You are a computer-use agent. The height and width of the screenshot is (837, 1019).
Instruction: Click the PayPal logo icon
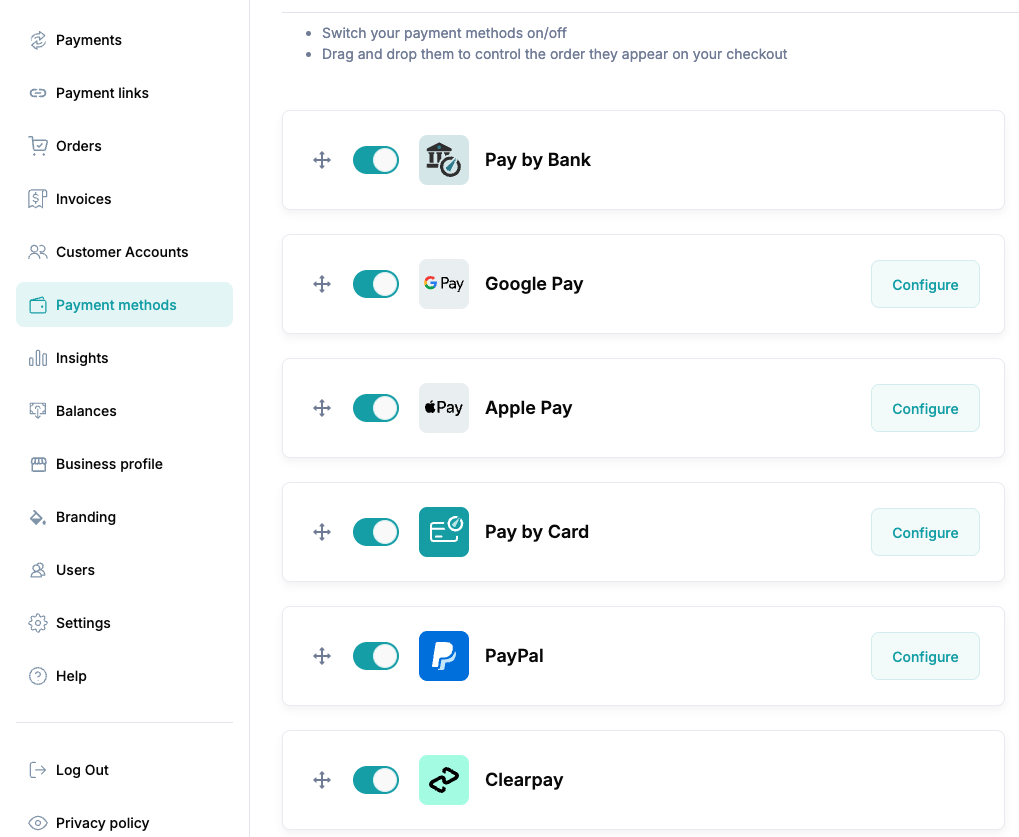(443, 656)
